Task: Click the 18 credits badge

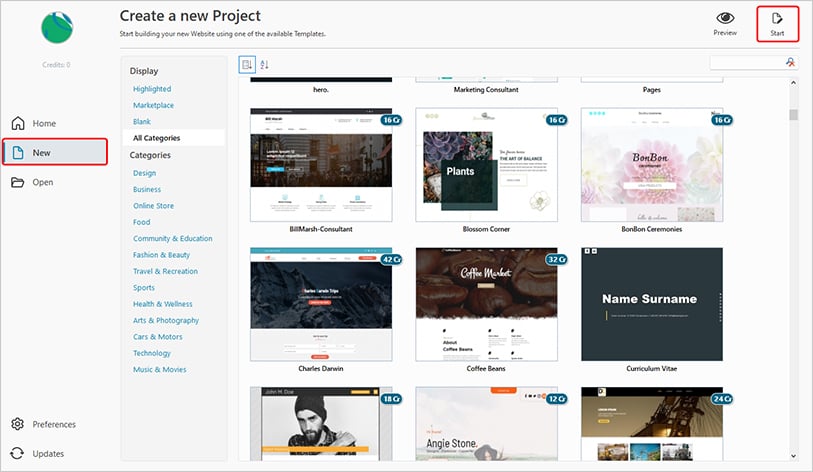Action: 391,399
